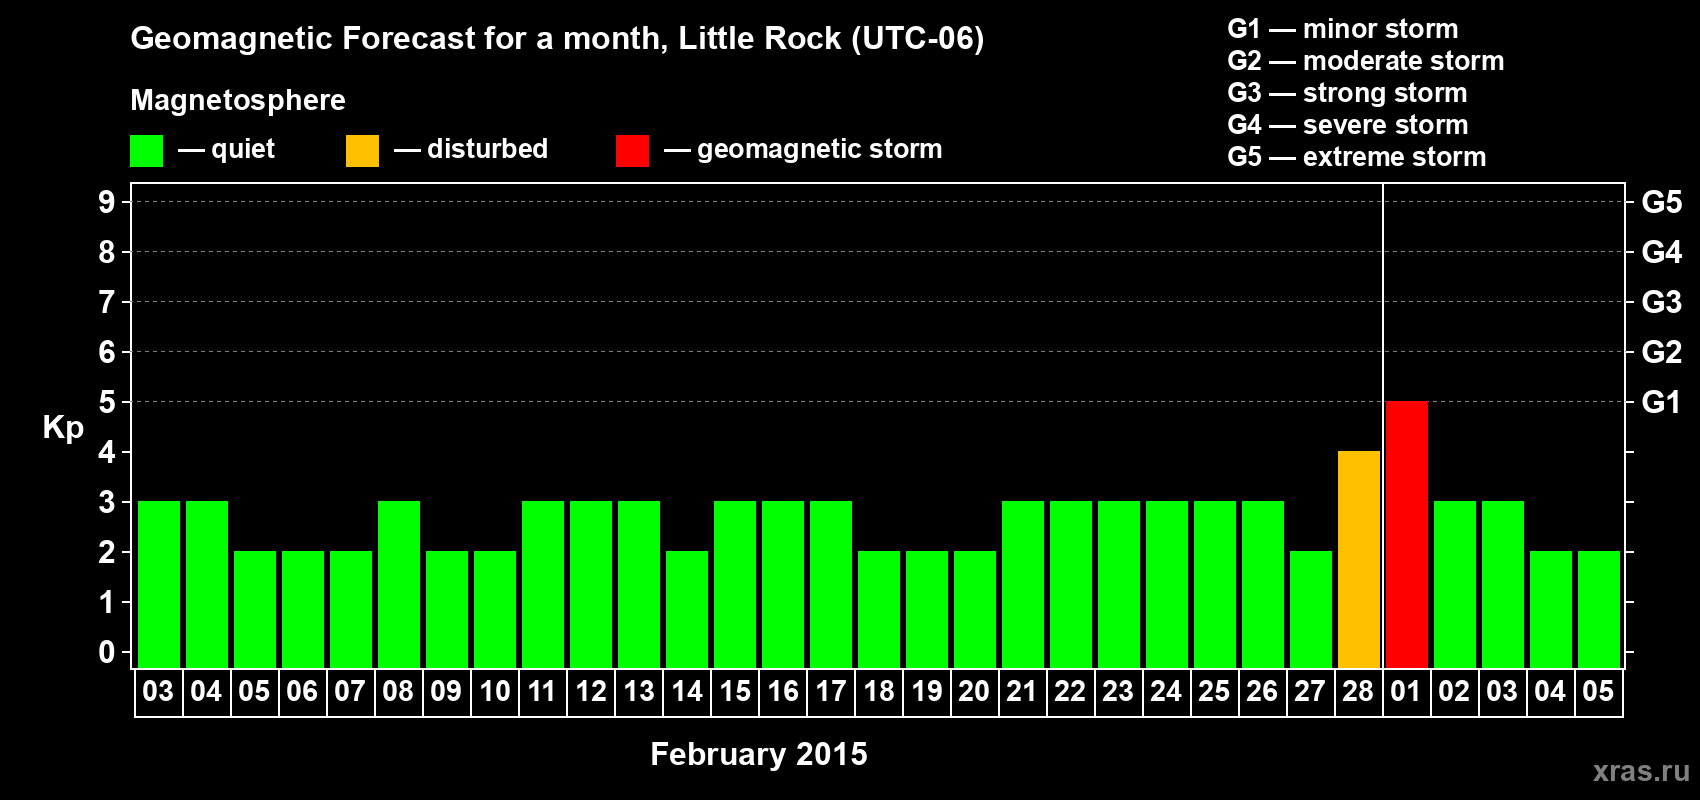Click the green bar above date 08
The height and width of the screenshot is (800, 1700).
point(398,584)
